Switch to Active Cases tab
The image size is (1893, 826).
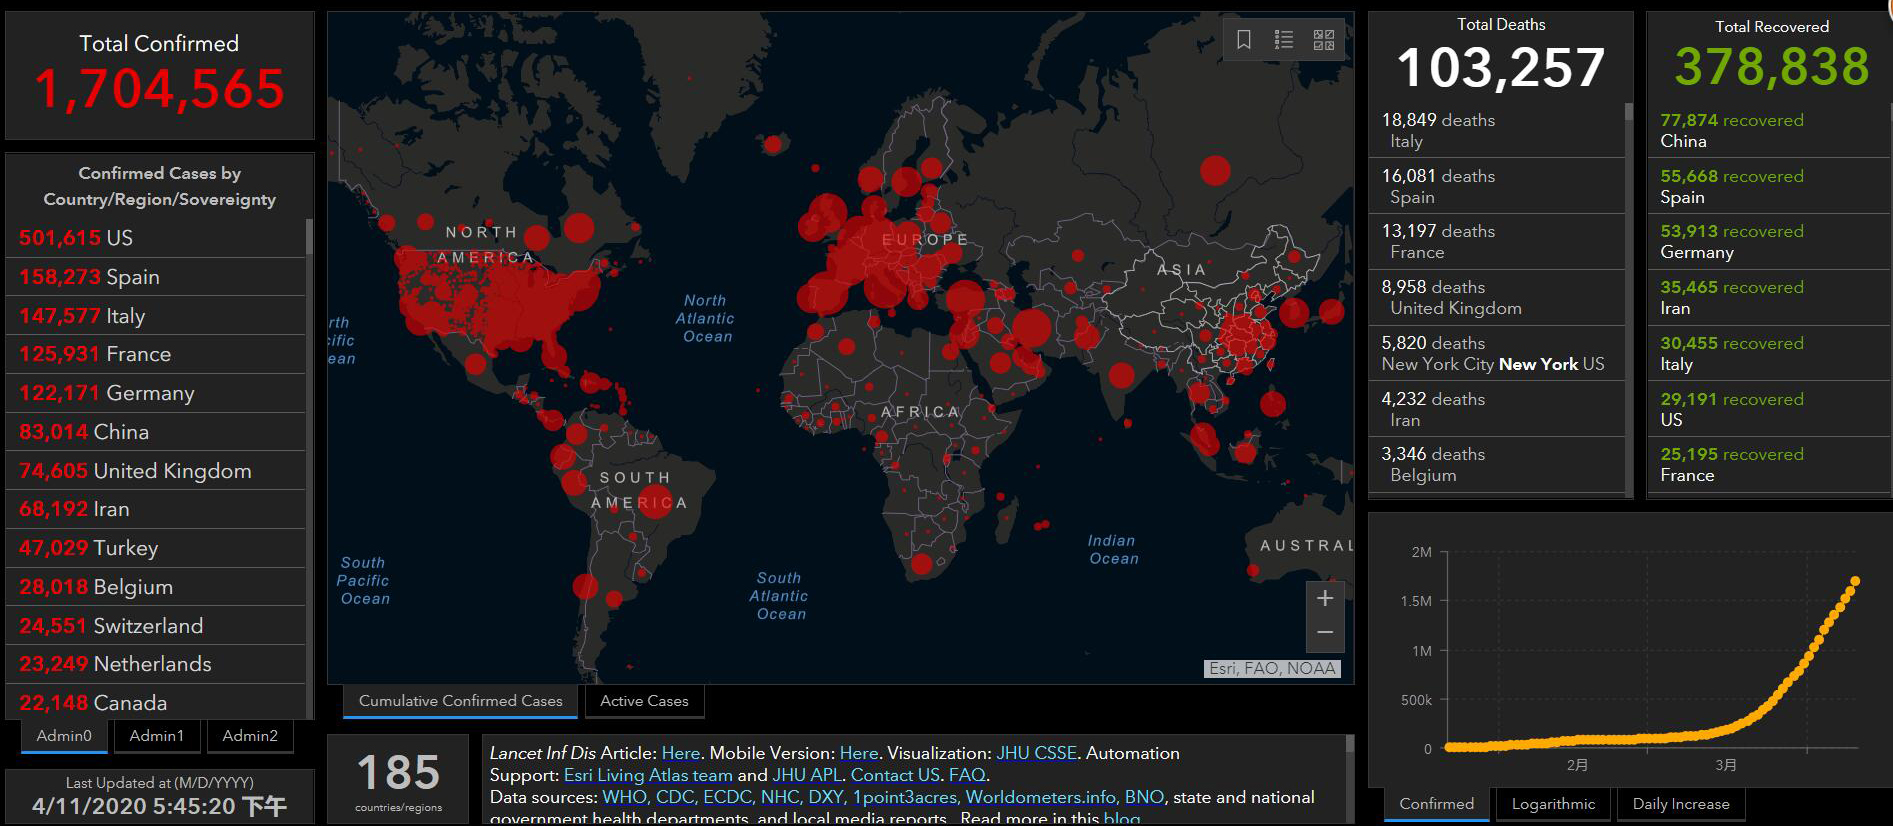644,701
